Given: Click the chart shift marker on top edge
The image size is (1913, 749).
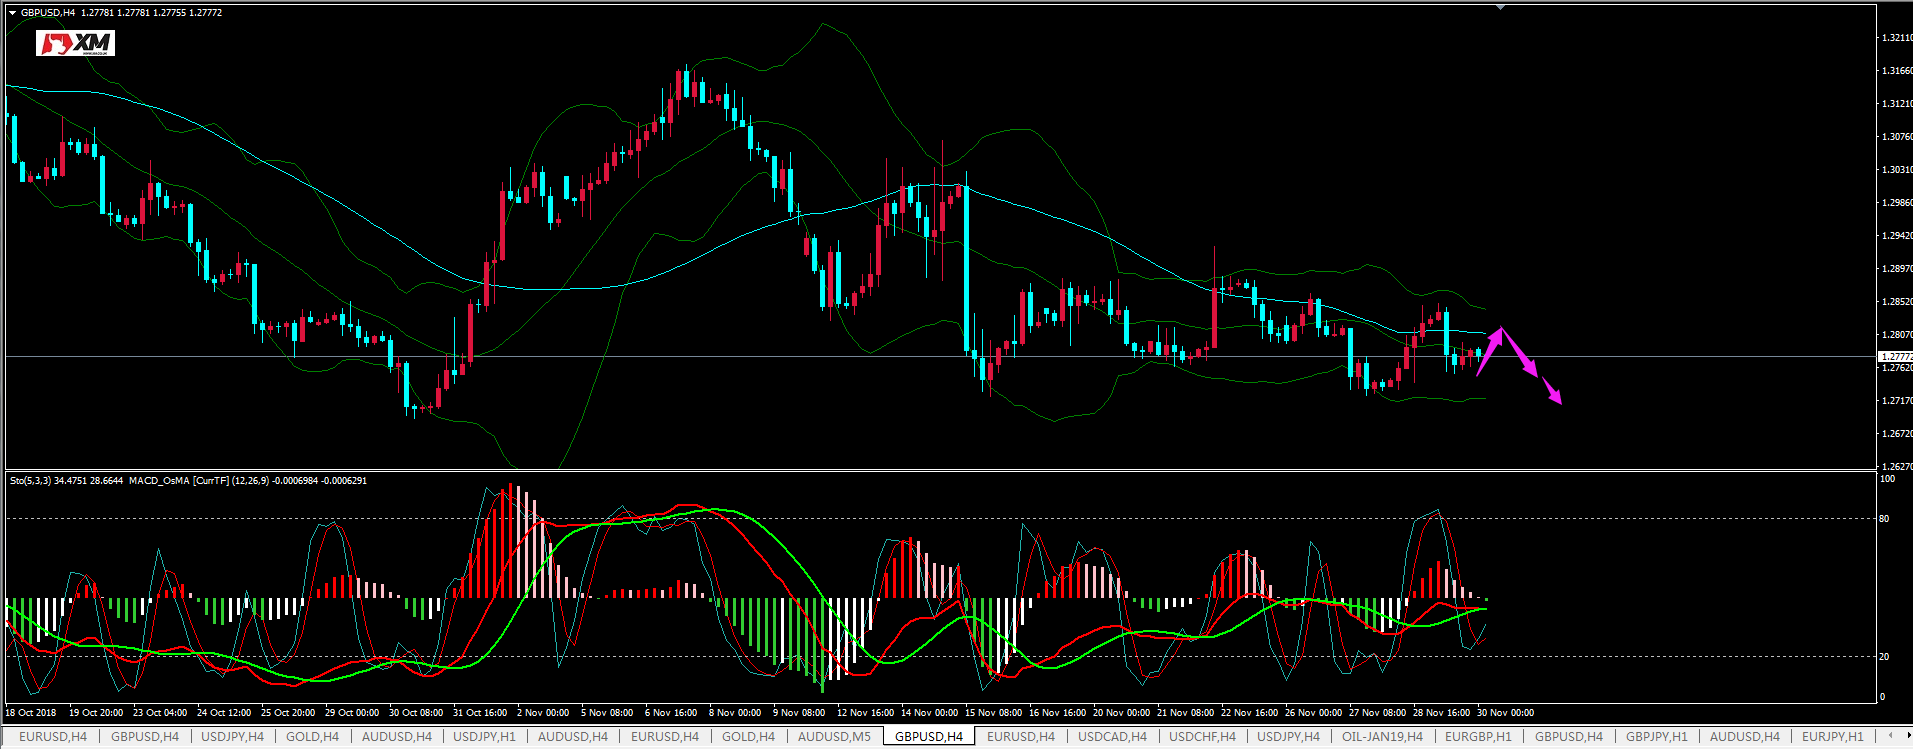Looking at the screenshot, I should (x=1500, y=7).
